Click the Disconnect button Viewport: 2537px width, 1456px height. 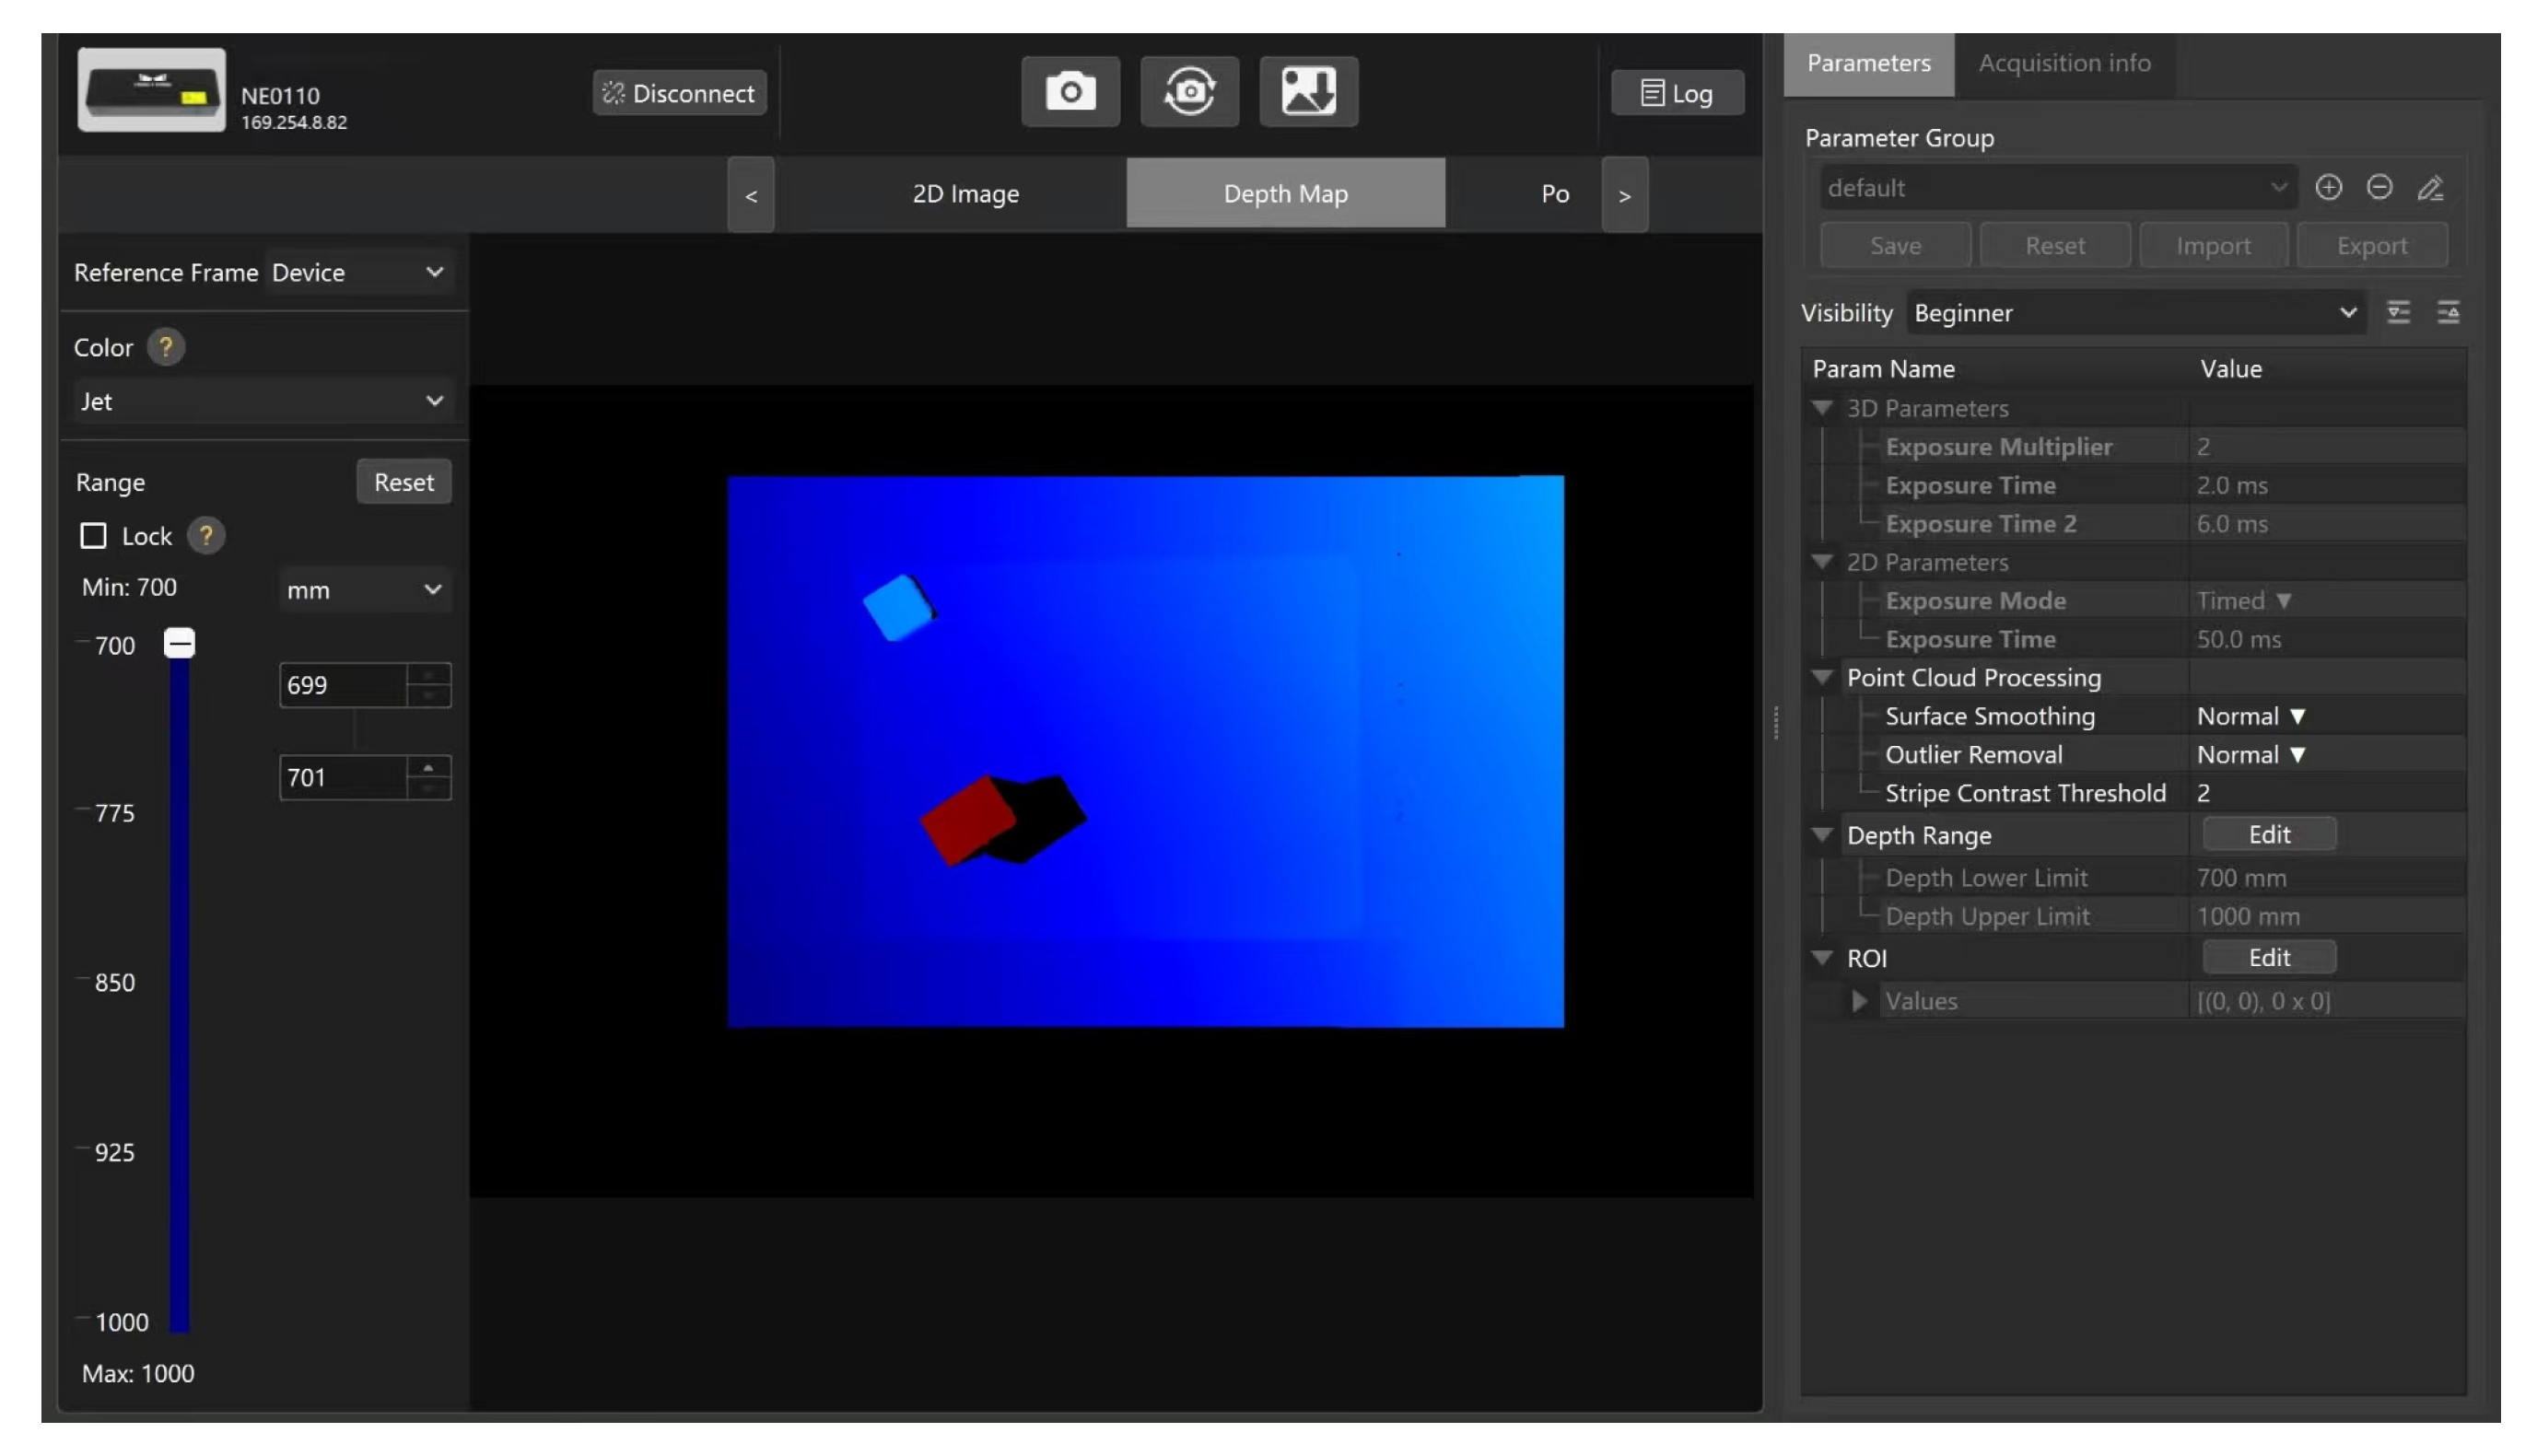[679, 93]
